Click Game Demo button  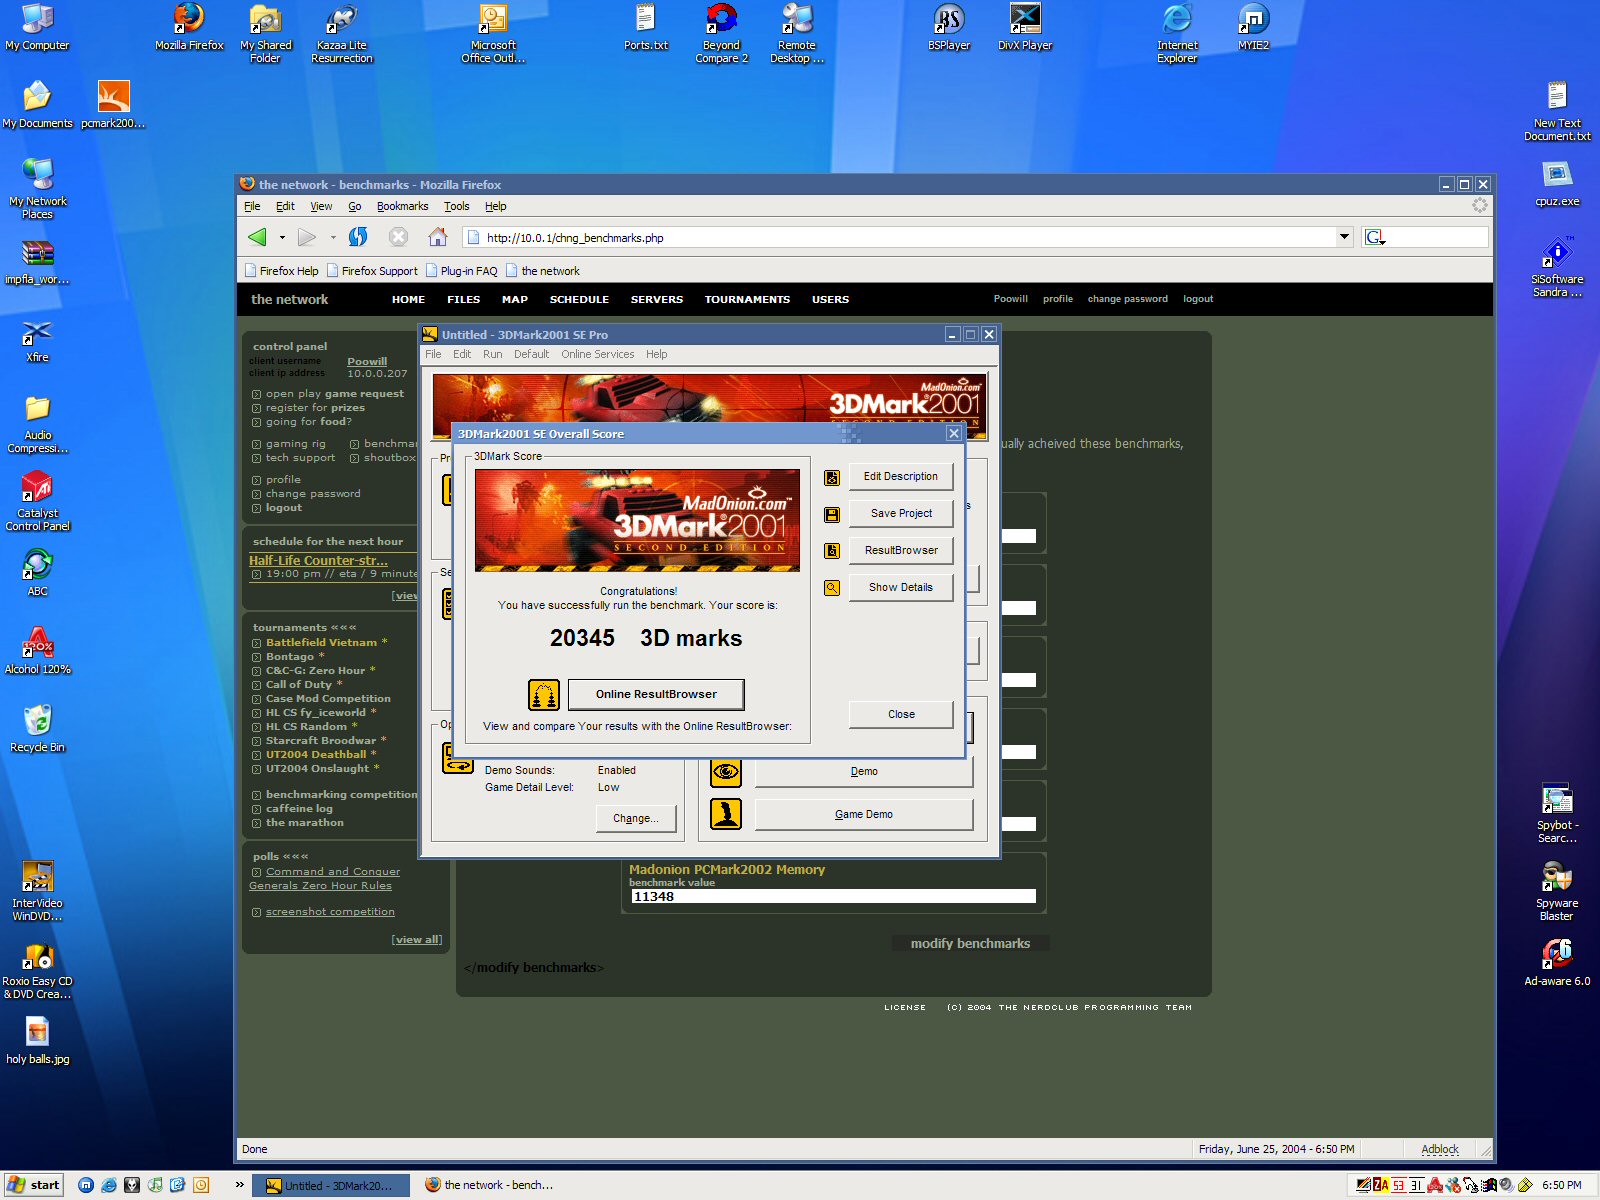tap(864, 814)
